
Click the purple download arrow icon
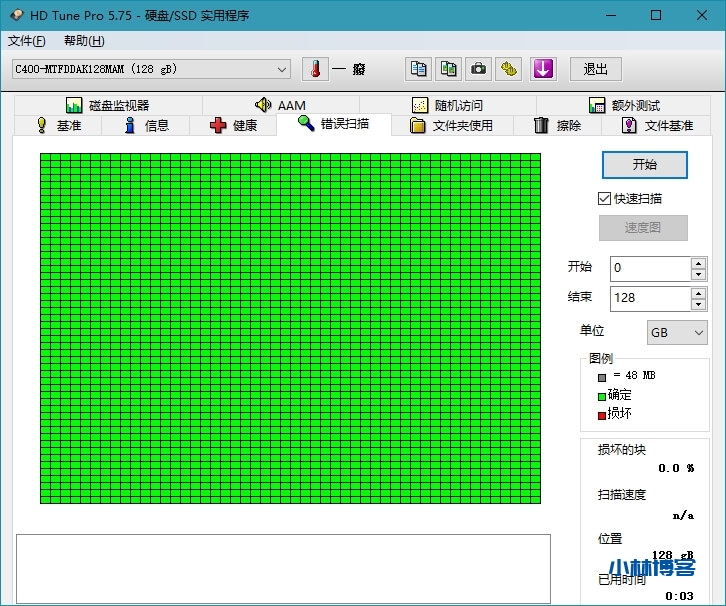[542, 69]
